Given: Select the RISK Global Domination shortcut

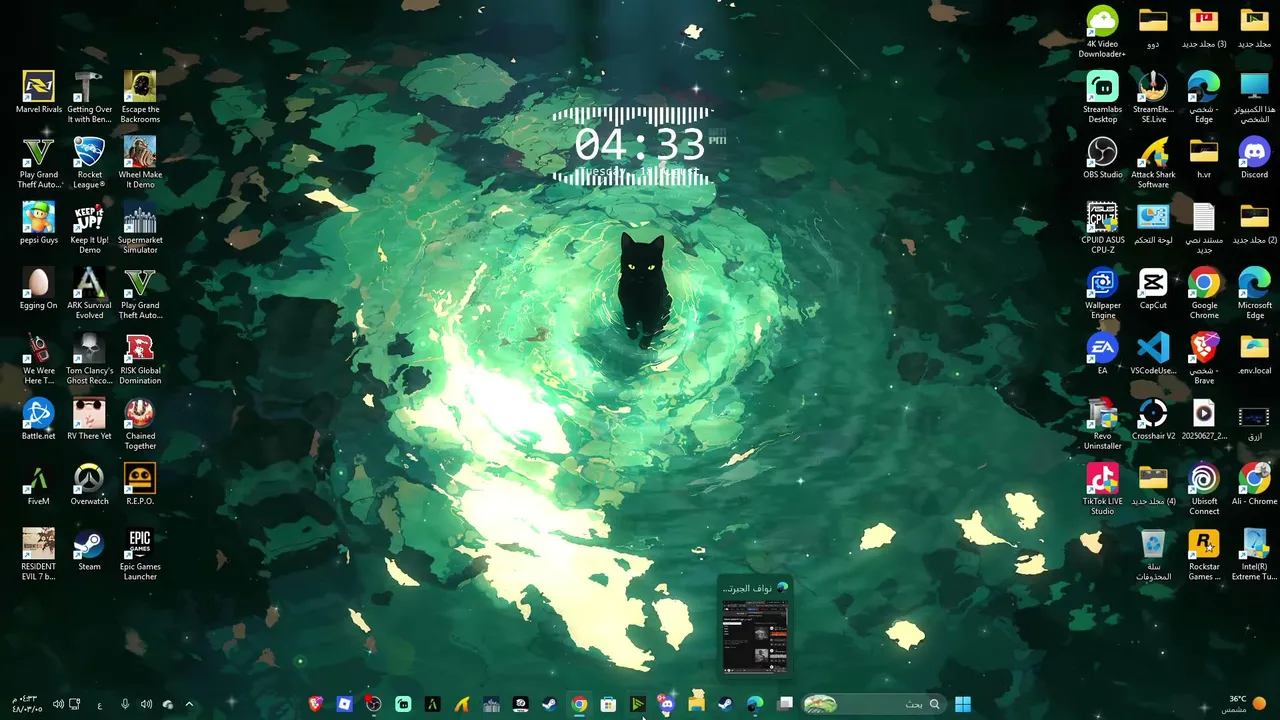Looking at the screenshot, I should coord(140,359).
